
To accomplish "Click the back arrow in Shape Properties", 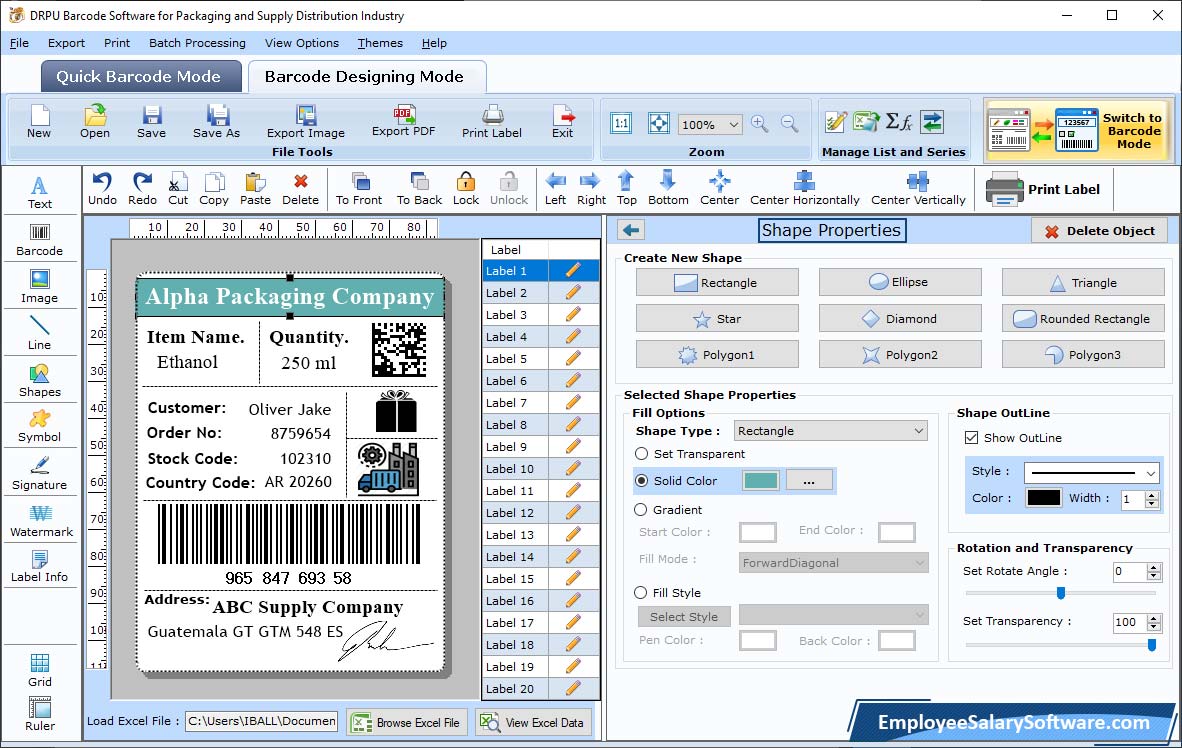I will [x=631, y=230].
